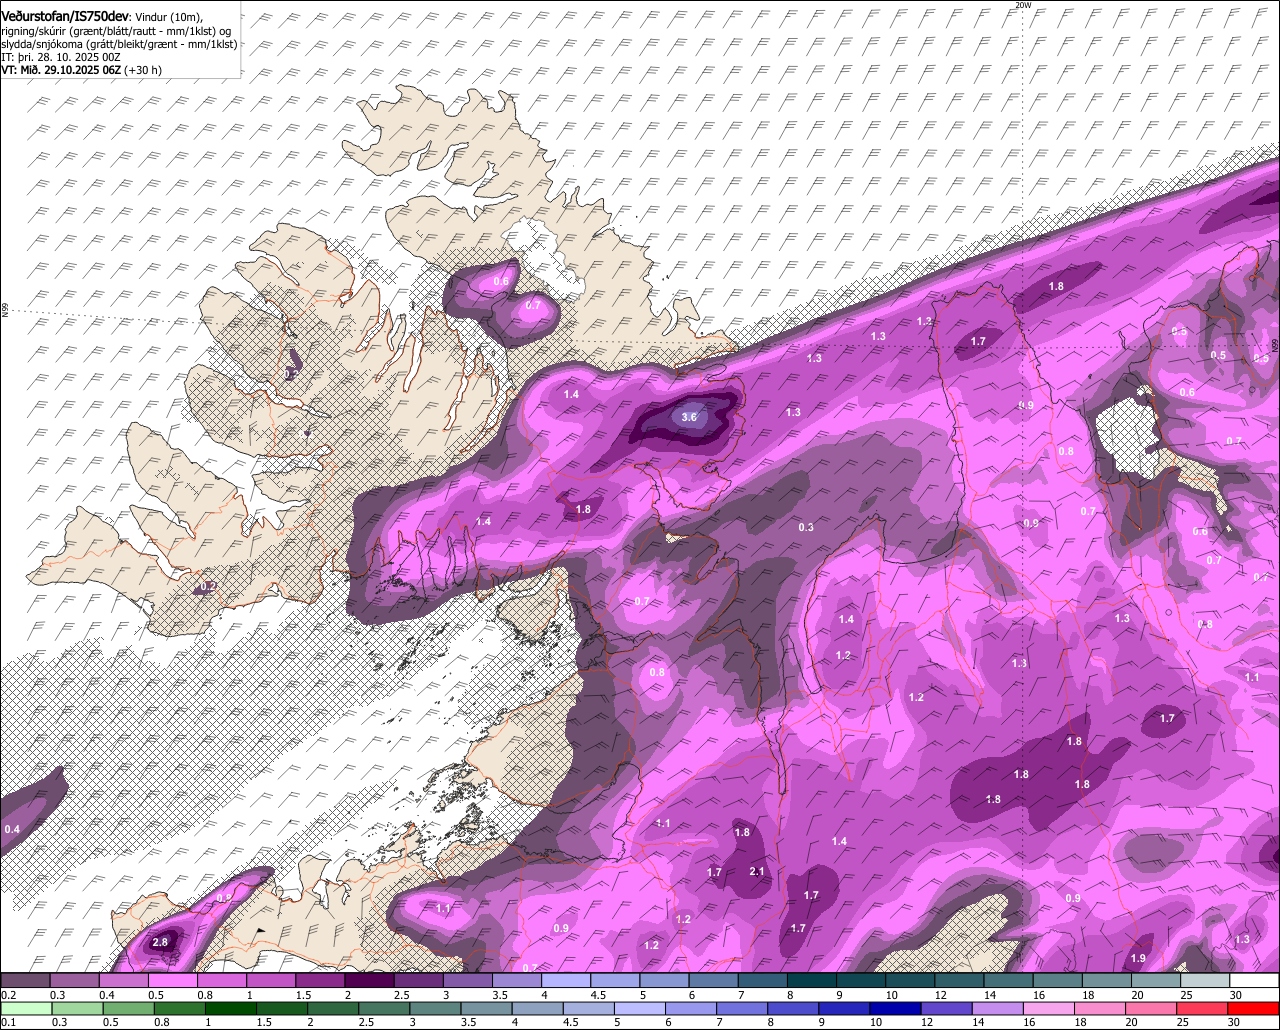The image size is (1280, 1030).
Task: Click the grey-green rain-scale swatch between 3 and 3.5
Action: click(436, 1009)
